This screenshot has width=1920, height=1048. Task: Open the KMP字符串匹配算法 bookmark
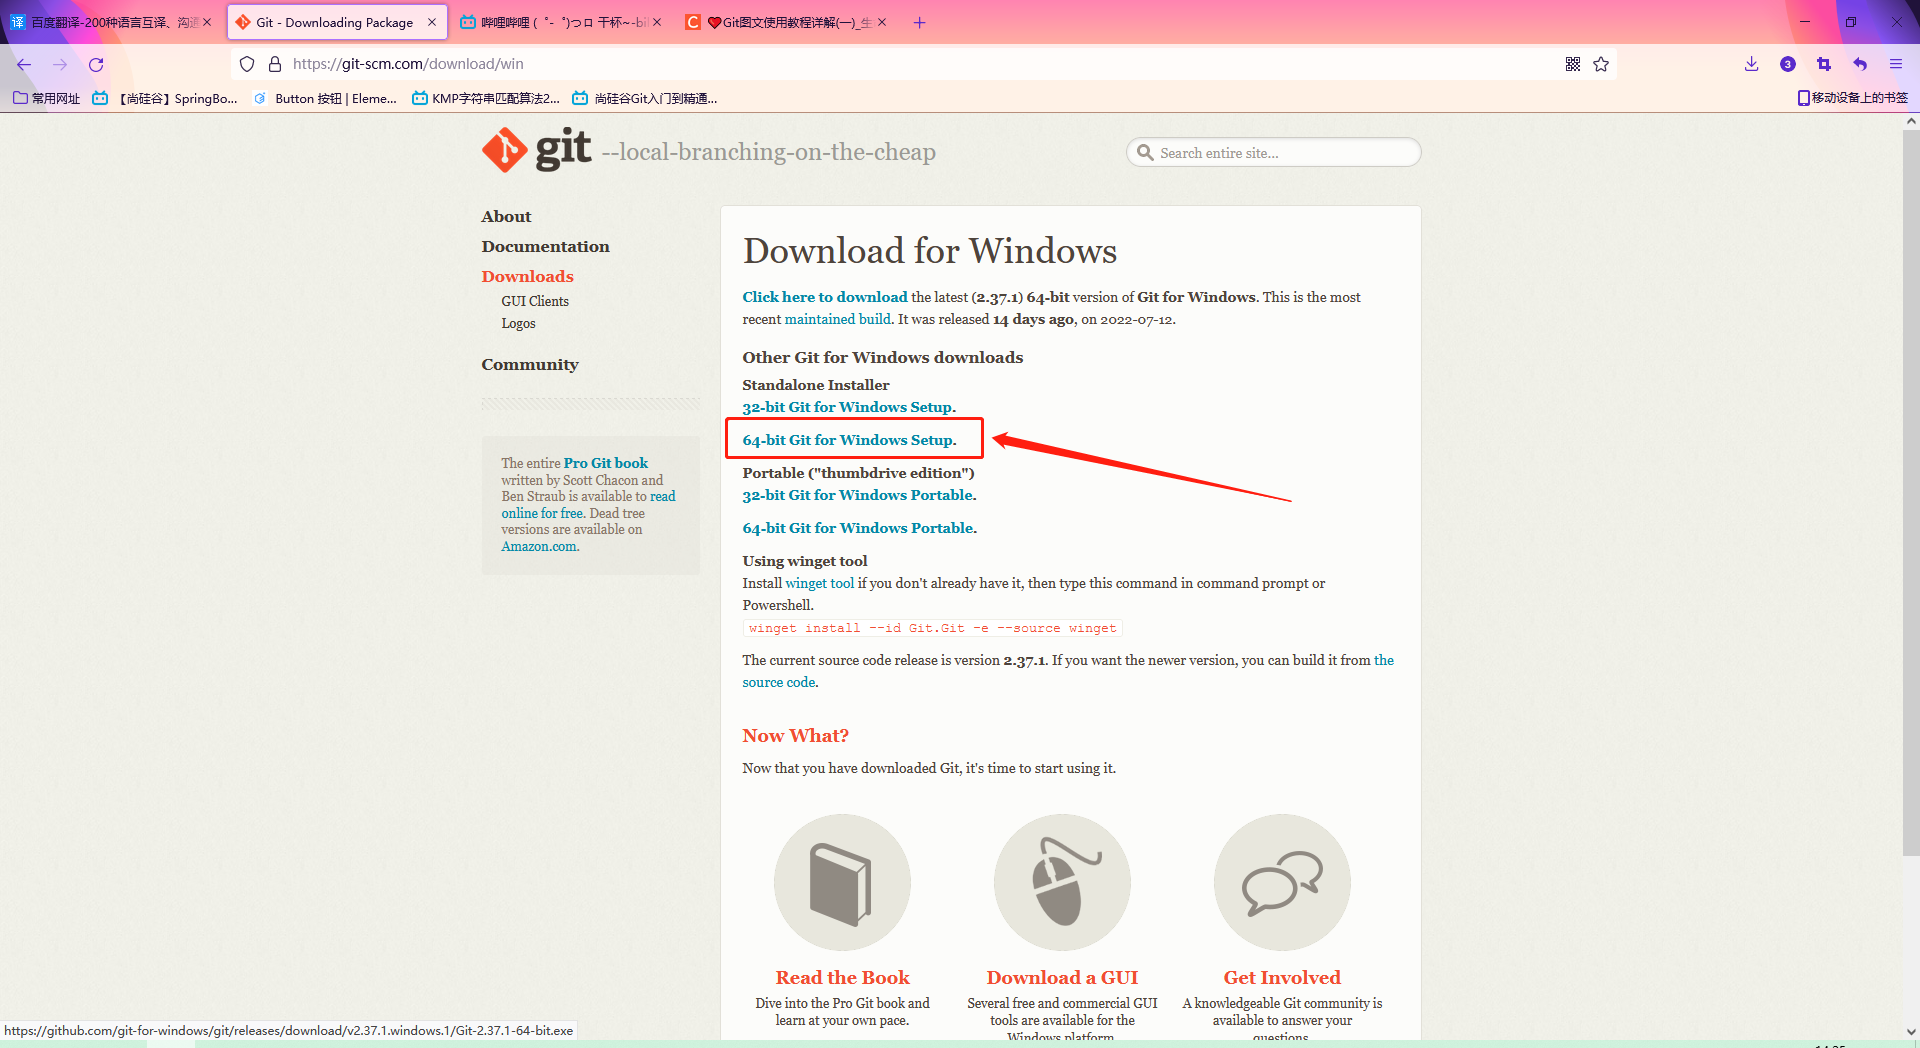[x=486, y=98]
